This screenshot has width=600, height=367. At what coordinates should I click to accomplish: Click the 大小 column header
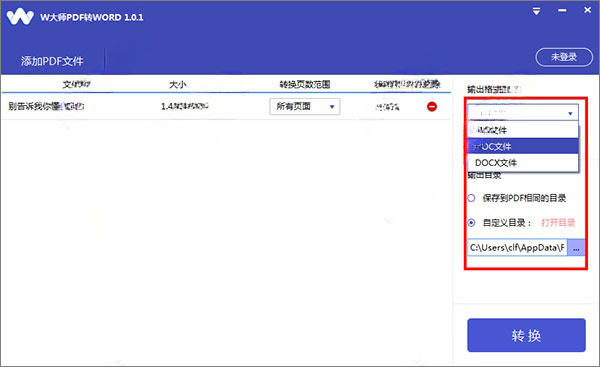point(178,84)
